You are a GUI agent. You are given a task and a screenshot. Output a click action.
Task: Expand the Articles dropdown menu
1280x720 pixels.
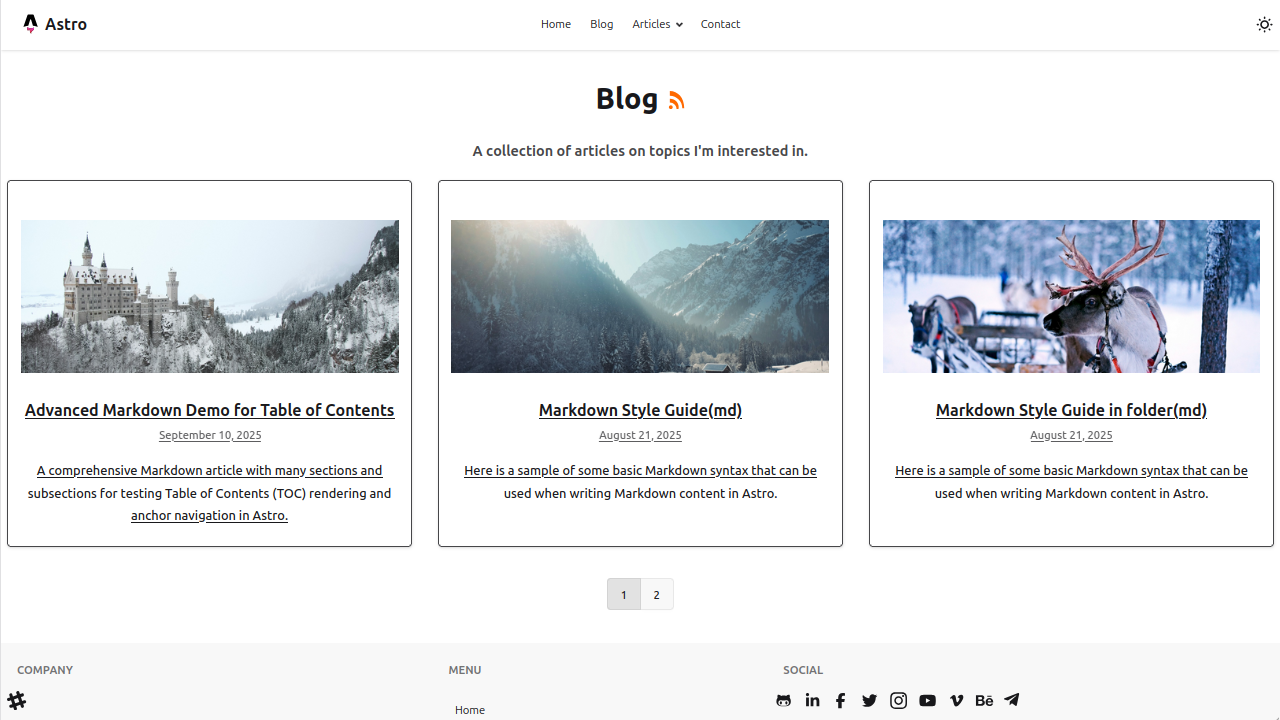coord(657,24)
